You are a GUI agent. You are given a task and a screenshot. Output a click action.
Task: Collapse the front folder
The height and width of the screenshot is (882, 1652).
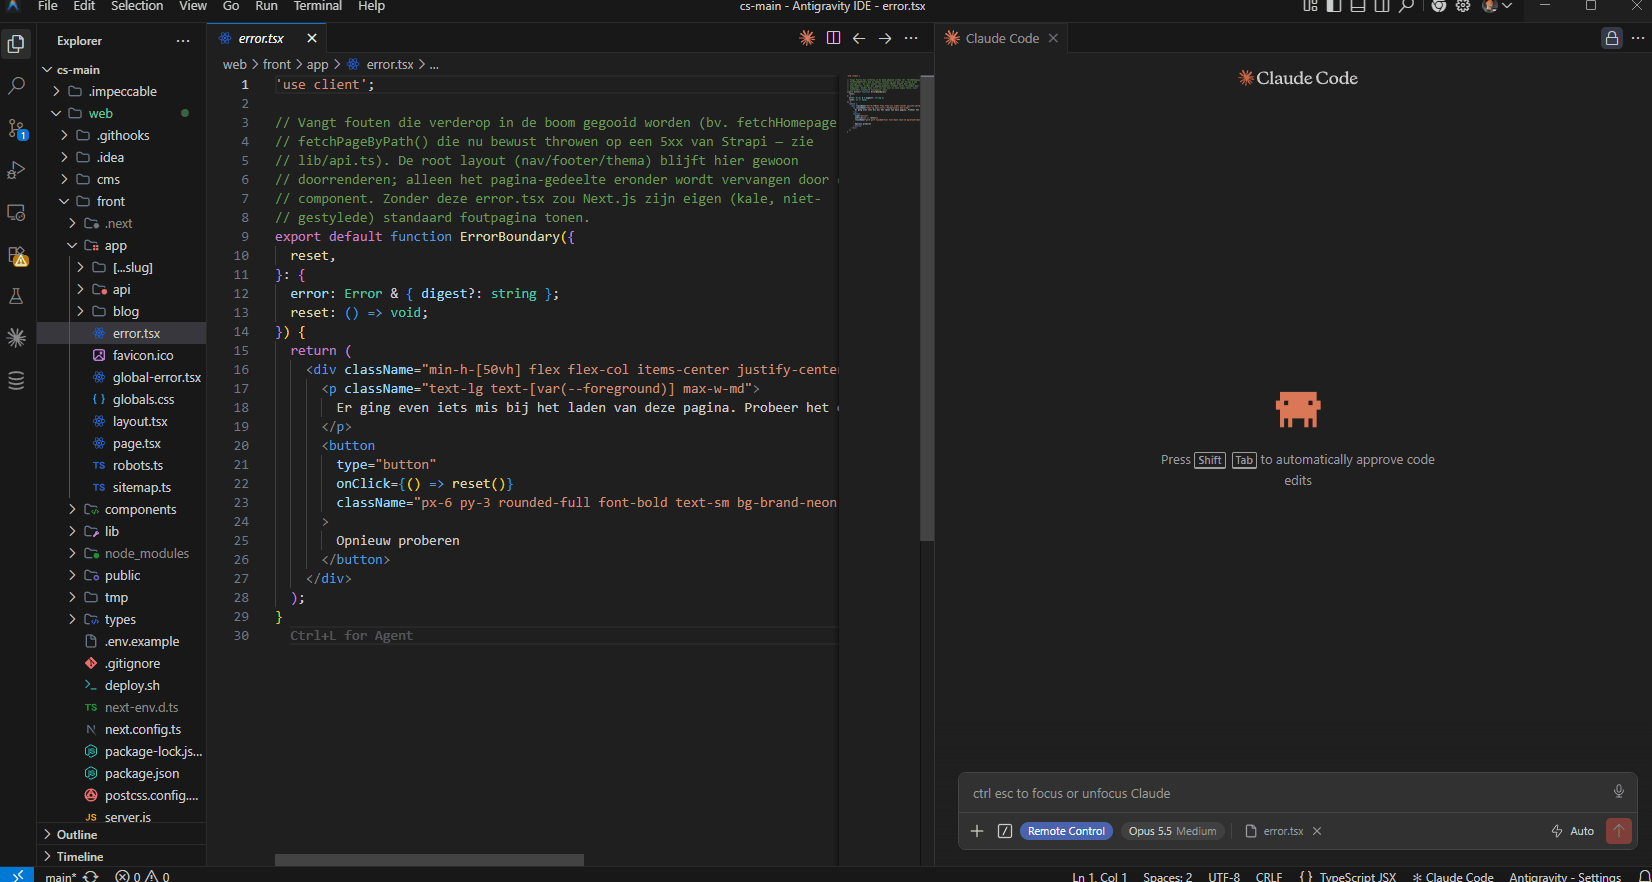121,201
